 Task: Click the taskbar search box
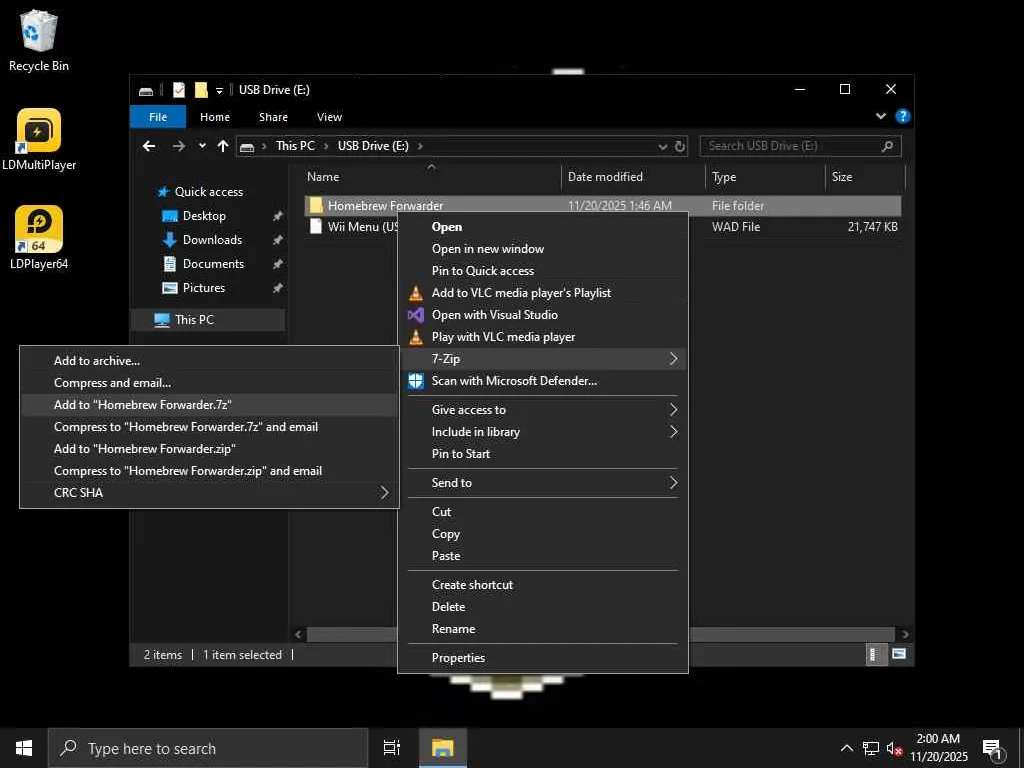pyautogui.click(x=208, y=748)
